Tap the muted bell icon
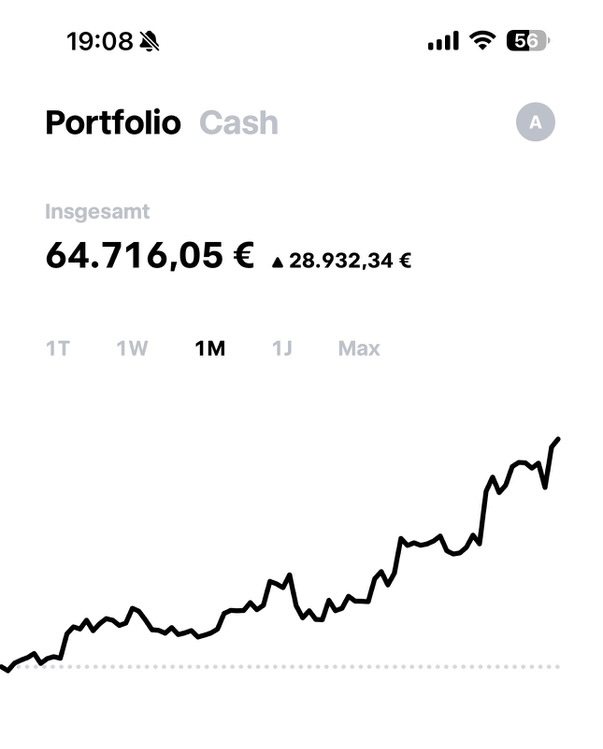This screenshot has height=749, width=603. pyautogui.click(x=150, y=41)
